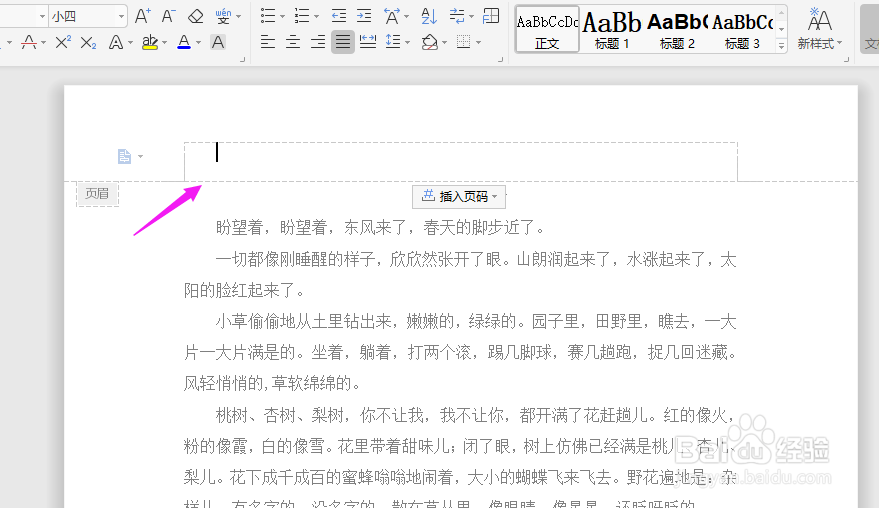The width and height of the screenshot is (879, 508).
Task: Expand pinyin guide options arrow
Action: click(x=238, y=16)
